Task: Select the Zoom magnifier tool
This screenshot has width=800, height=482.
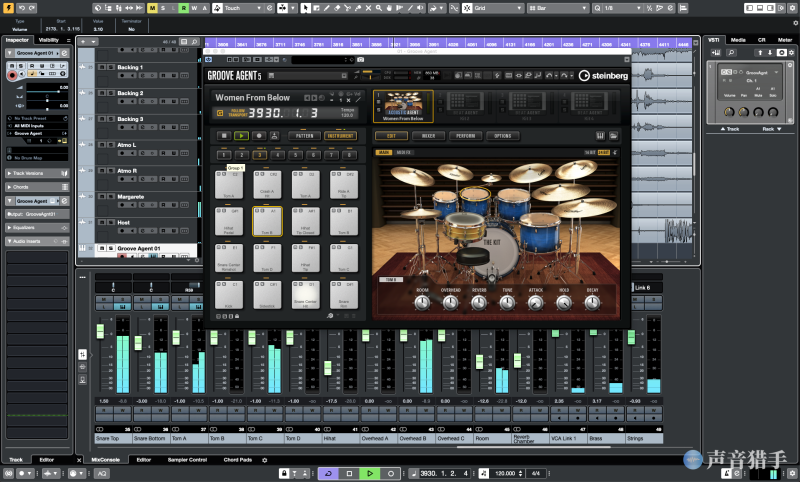Action: 379,8
